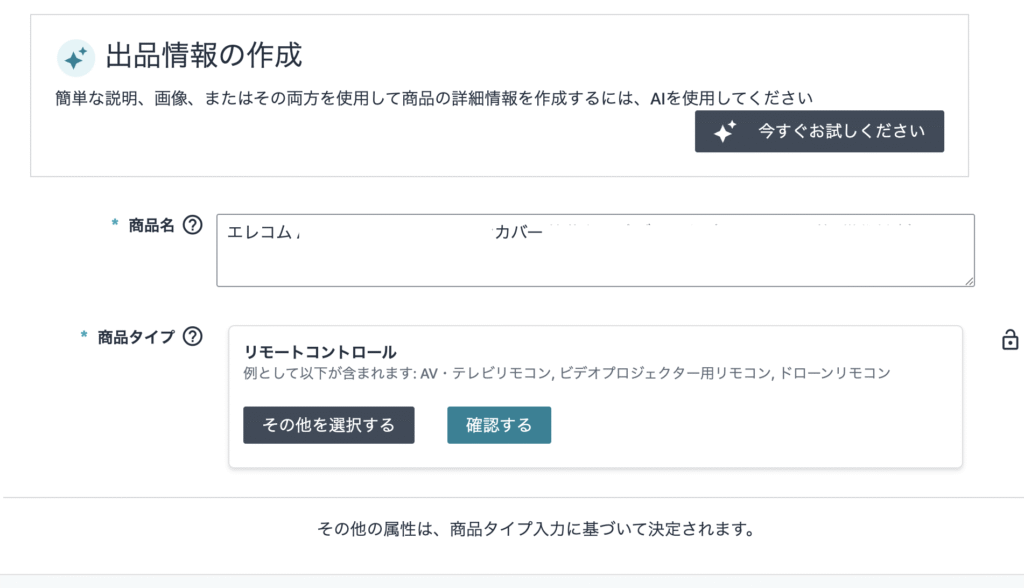Click the sparkle icon inside the try-now button
Screen dimensions: 1024x588
pos(725,131)
